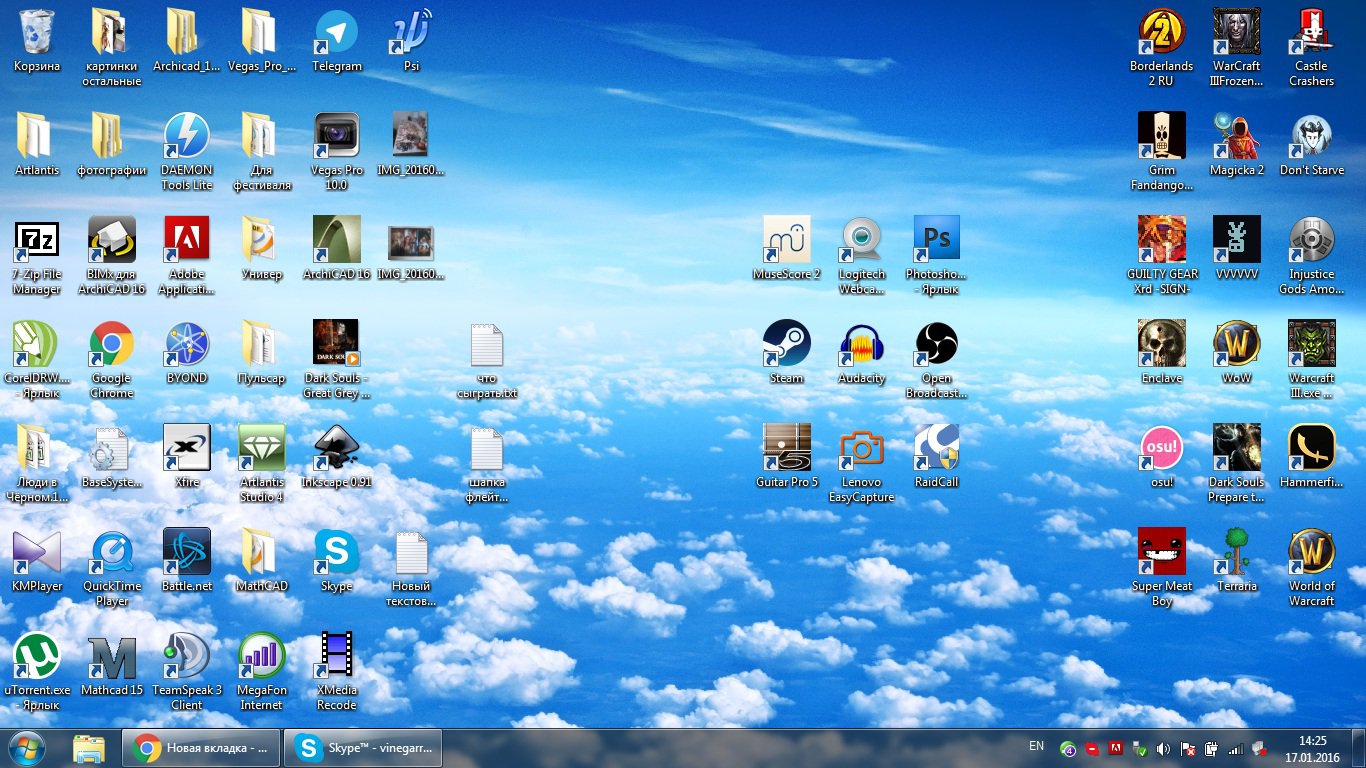
Task: Click the Action Center flag tray icon
Action: coord(1188,749)
